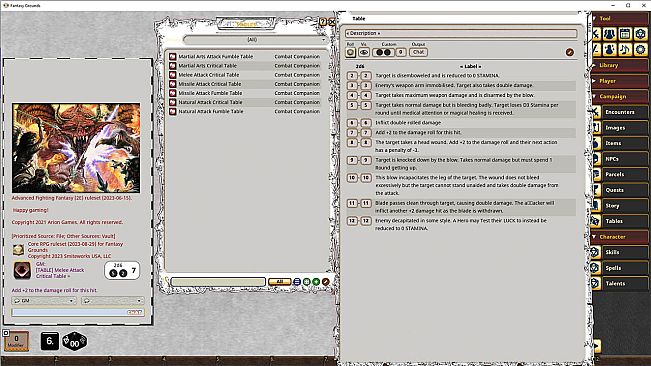The height and width of the screenshot is (366, 651).
Task: Click the Modifier box on desktop
Action: click(16, 341)
